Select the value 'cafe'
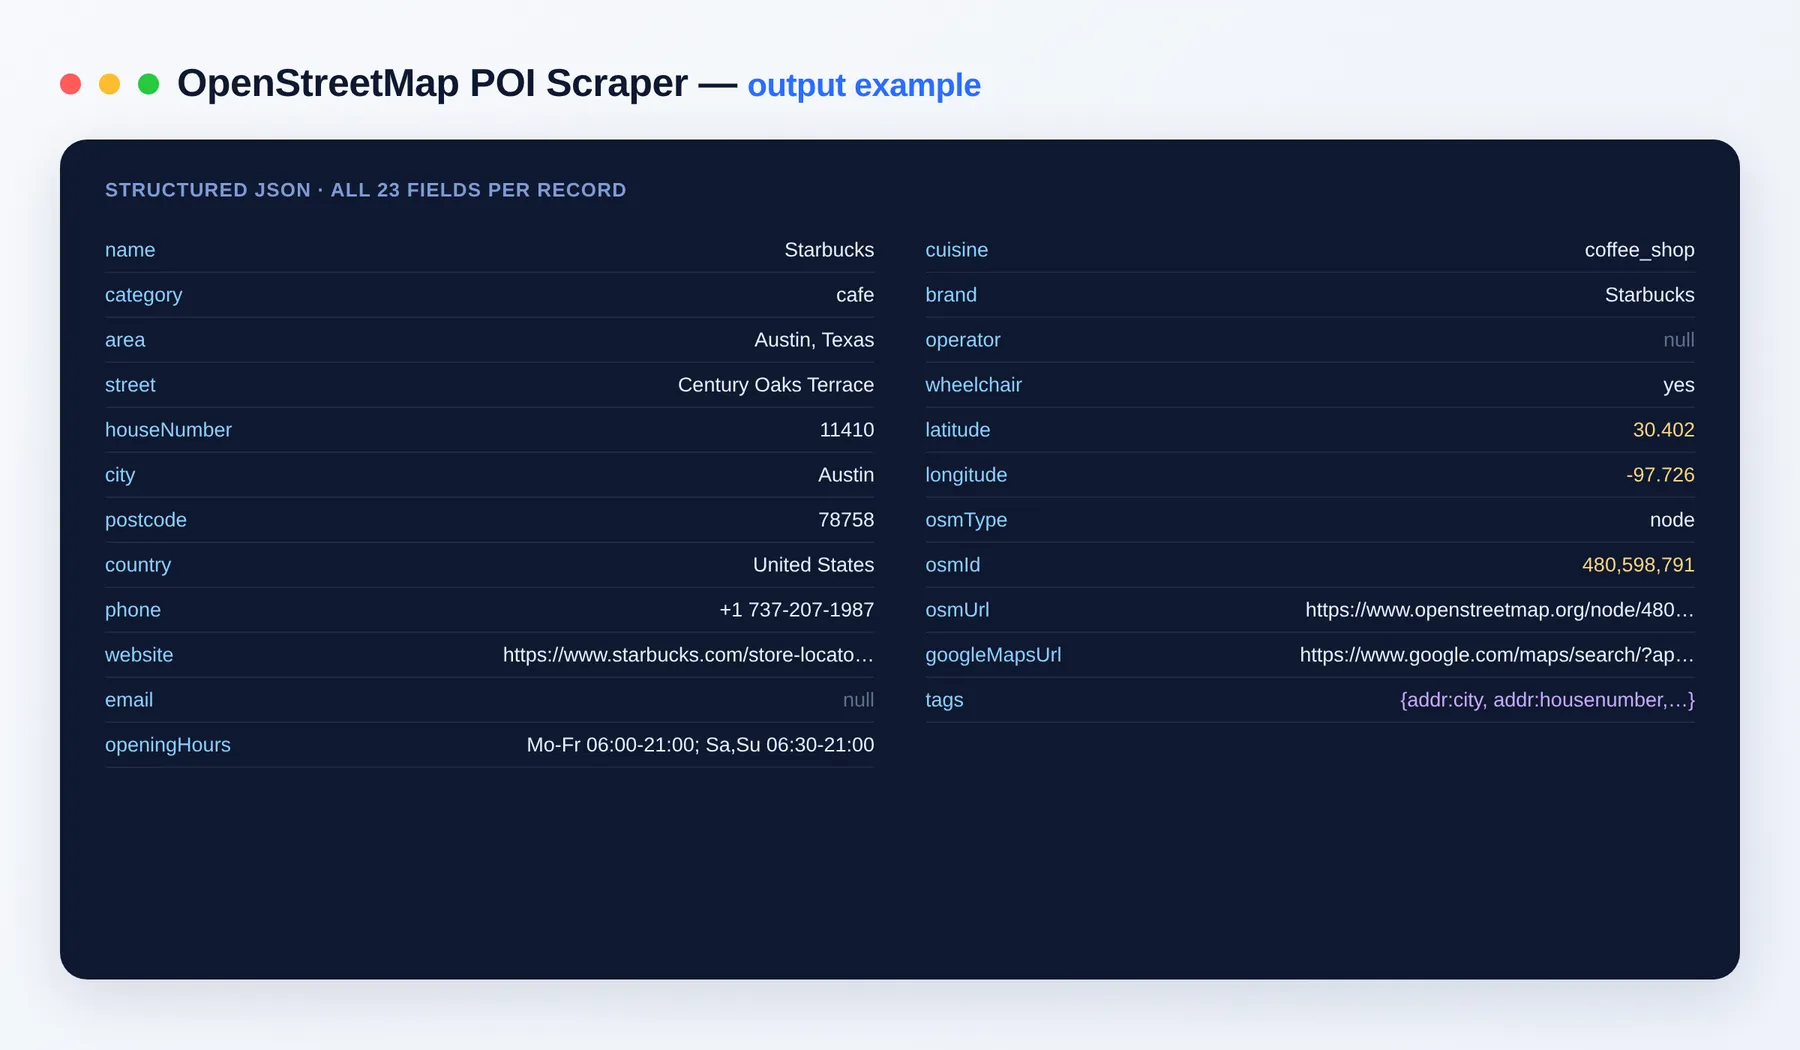 click(x=855, y=295)
